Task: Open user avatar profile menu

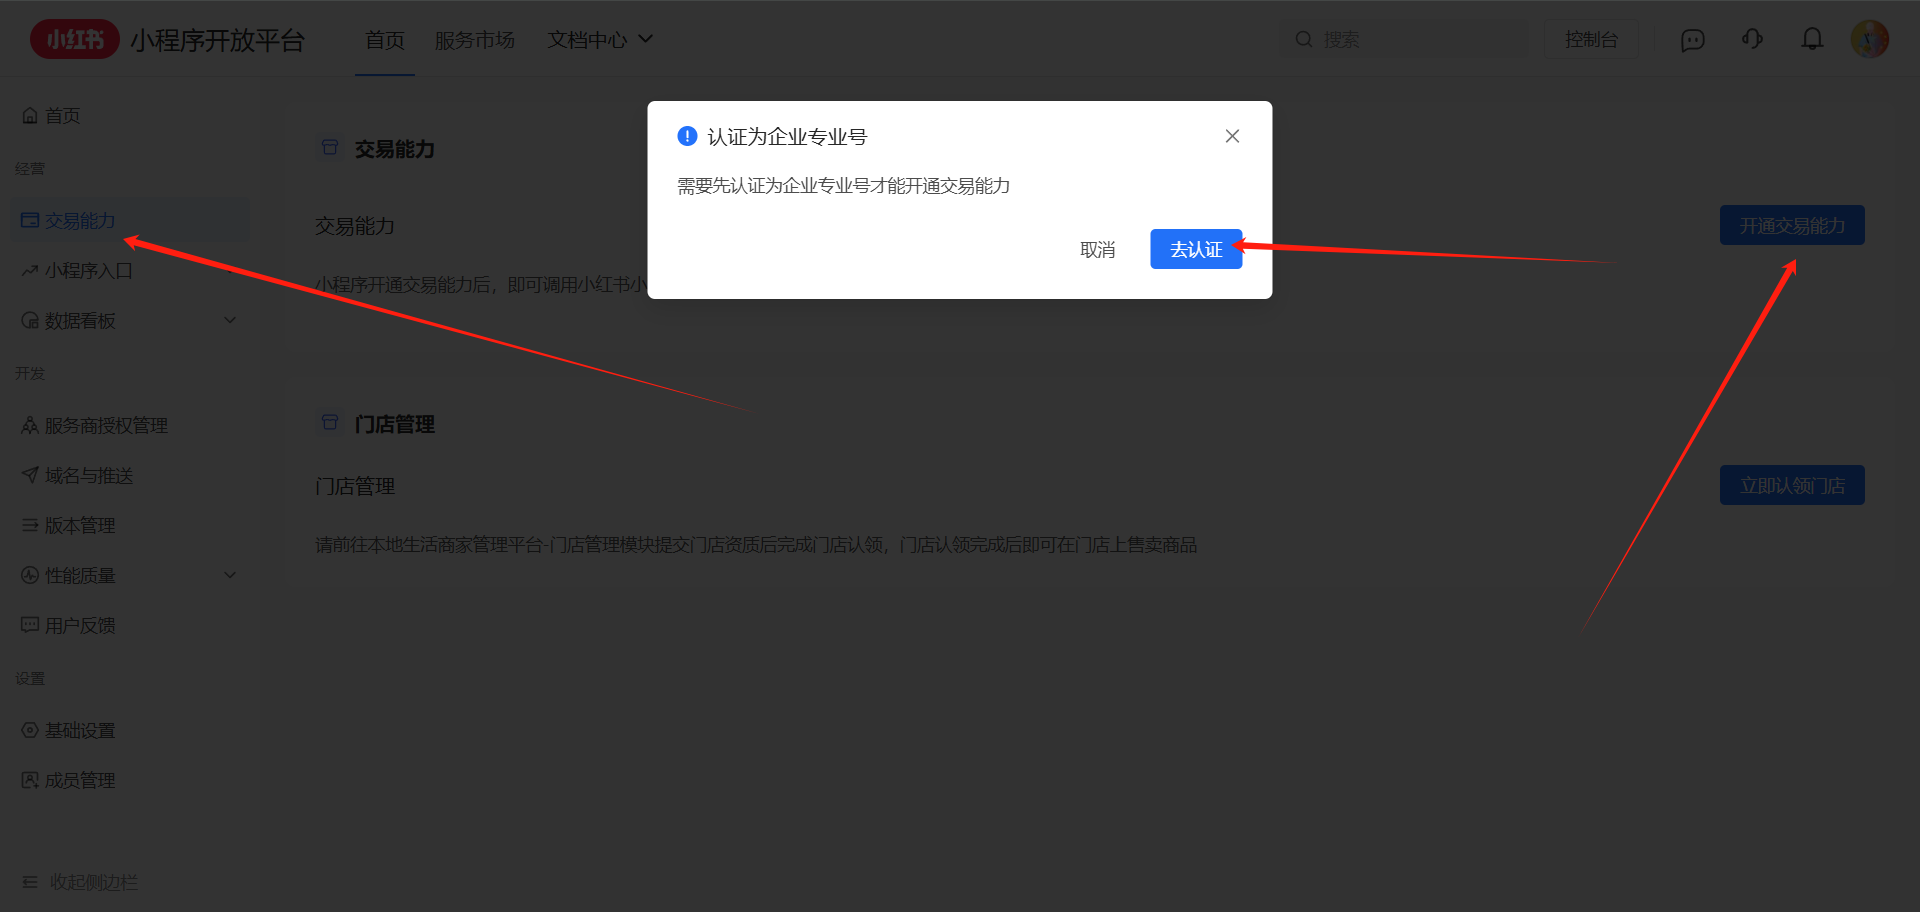Action: pyautogui.click(x=1869, y=39)
